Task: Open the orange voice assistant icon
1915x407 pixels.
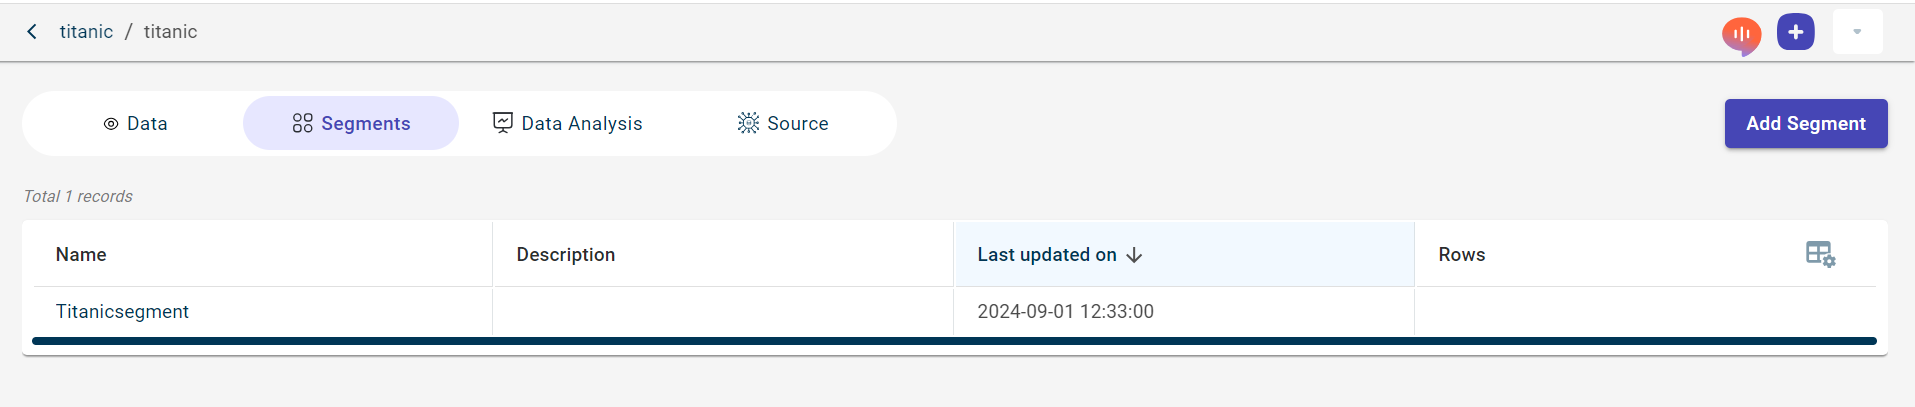Action: click(x=1741, y=35)
